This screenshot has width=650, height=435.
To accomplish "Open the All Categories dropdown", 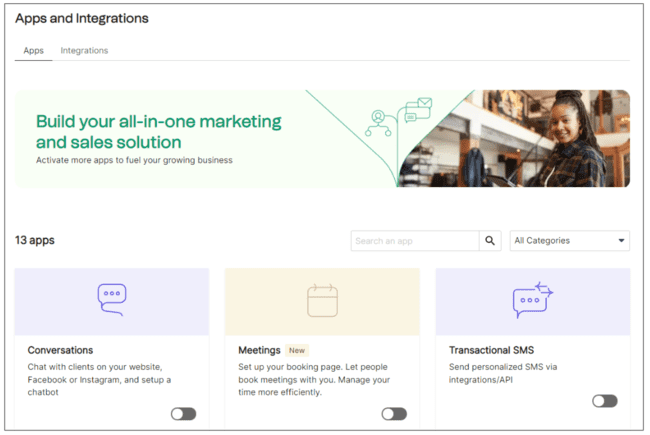I will coord(569,241).
